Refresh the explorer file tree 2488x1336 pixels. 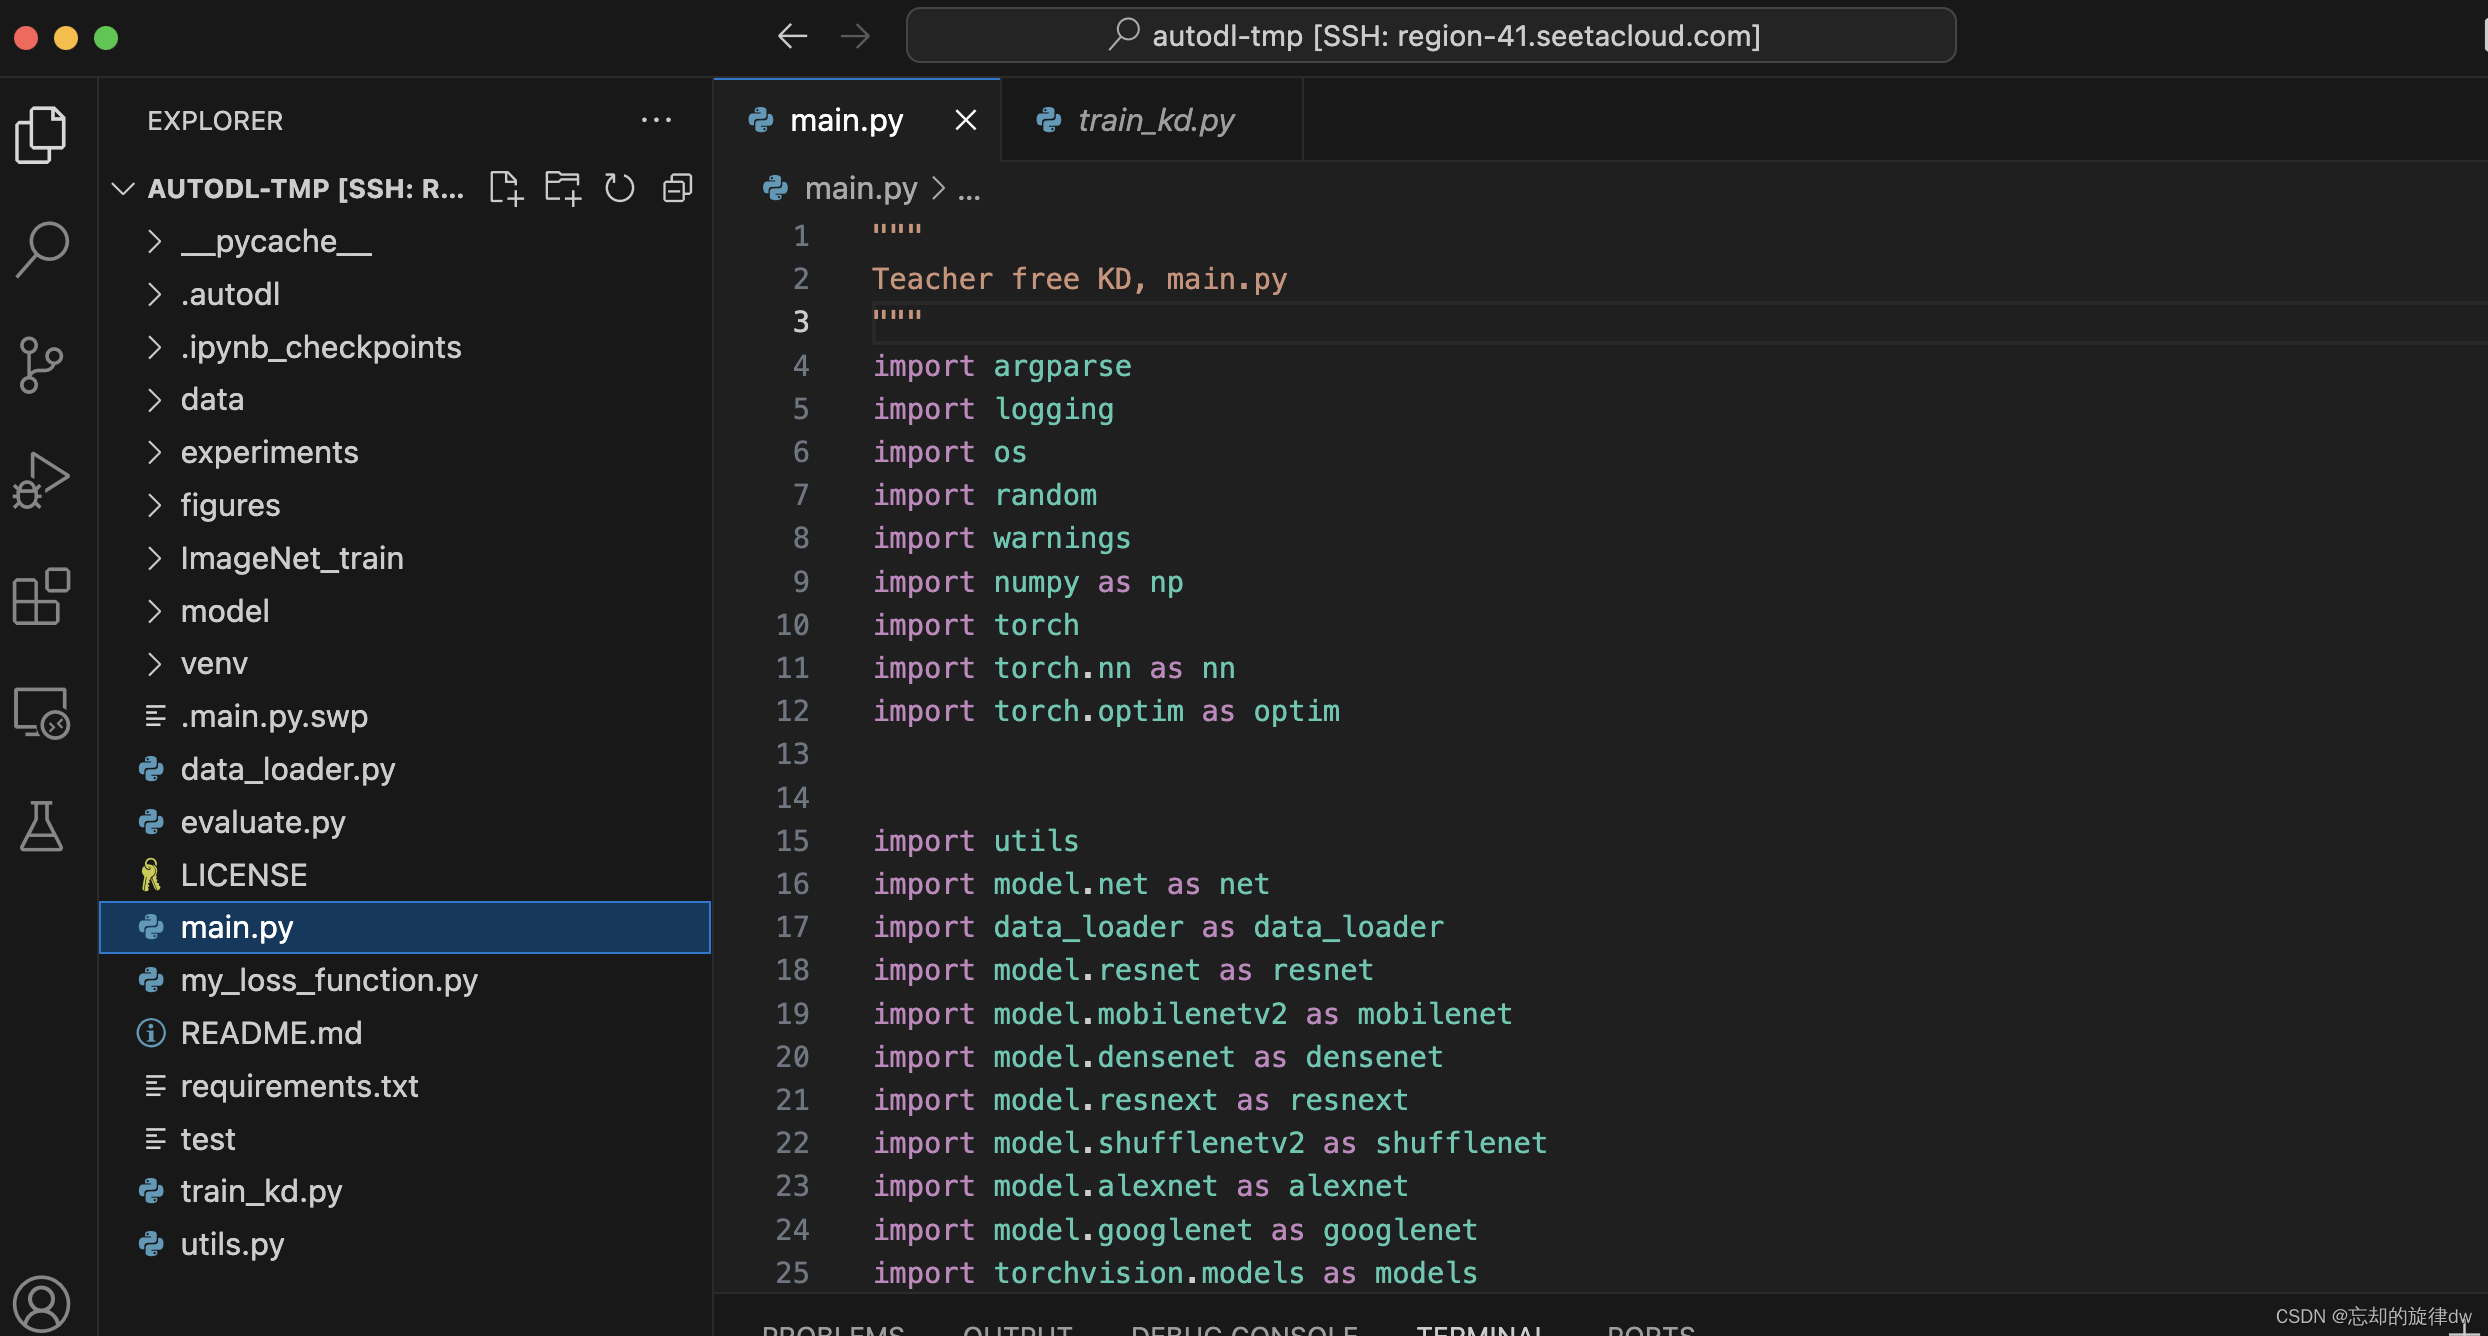(x=620, y=188)
